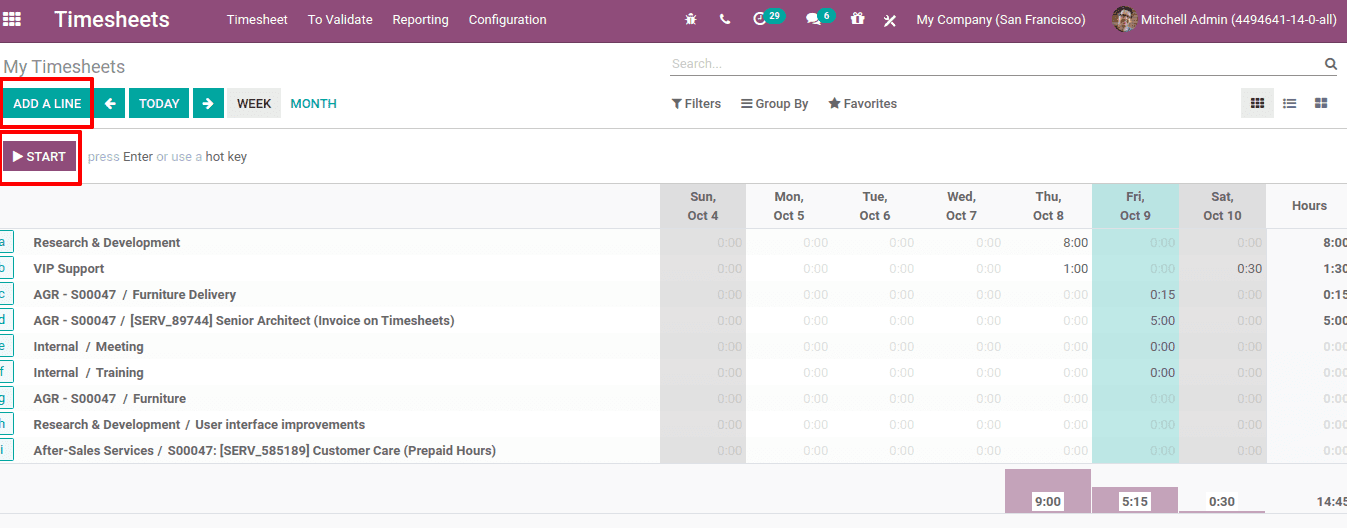Click the search magnifier icon
The width and height of the screenshot is (1347, 528).
click(1331, 64)
